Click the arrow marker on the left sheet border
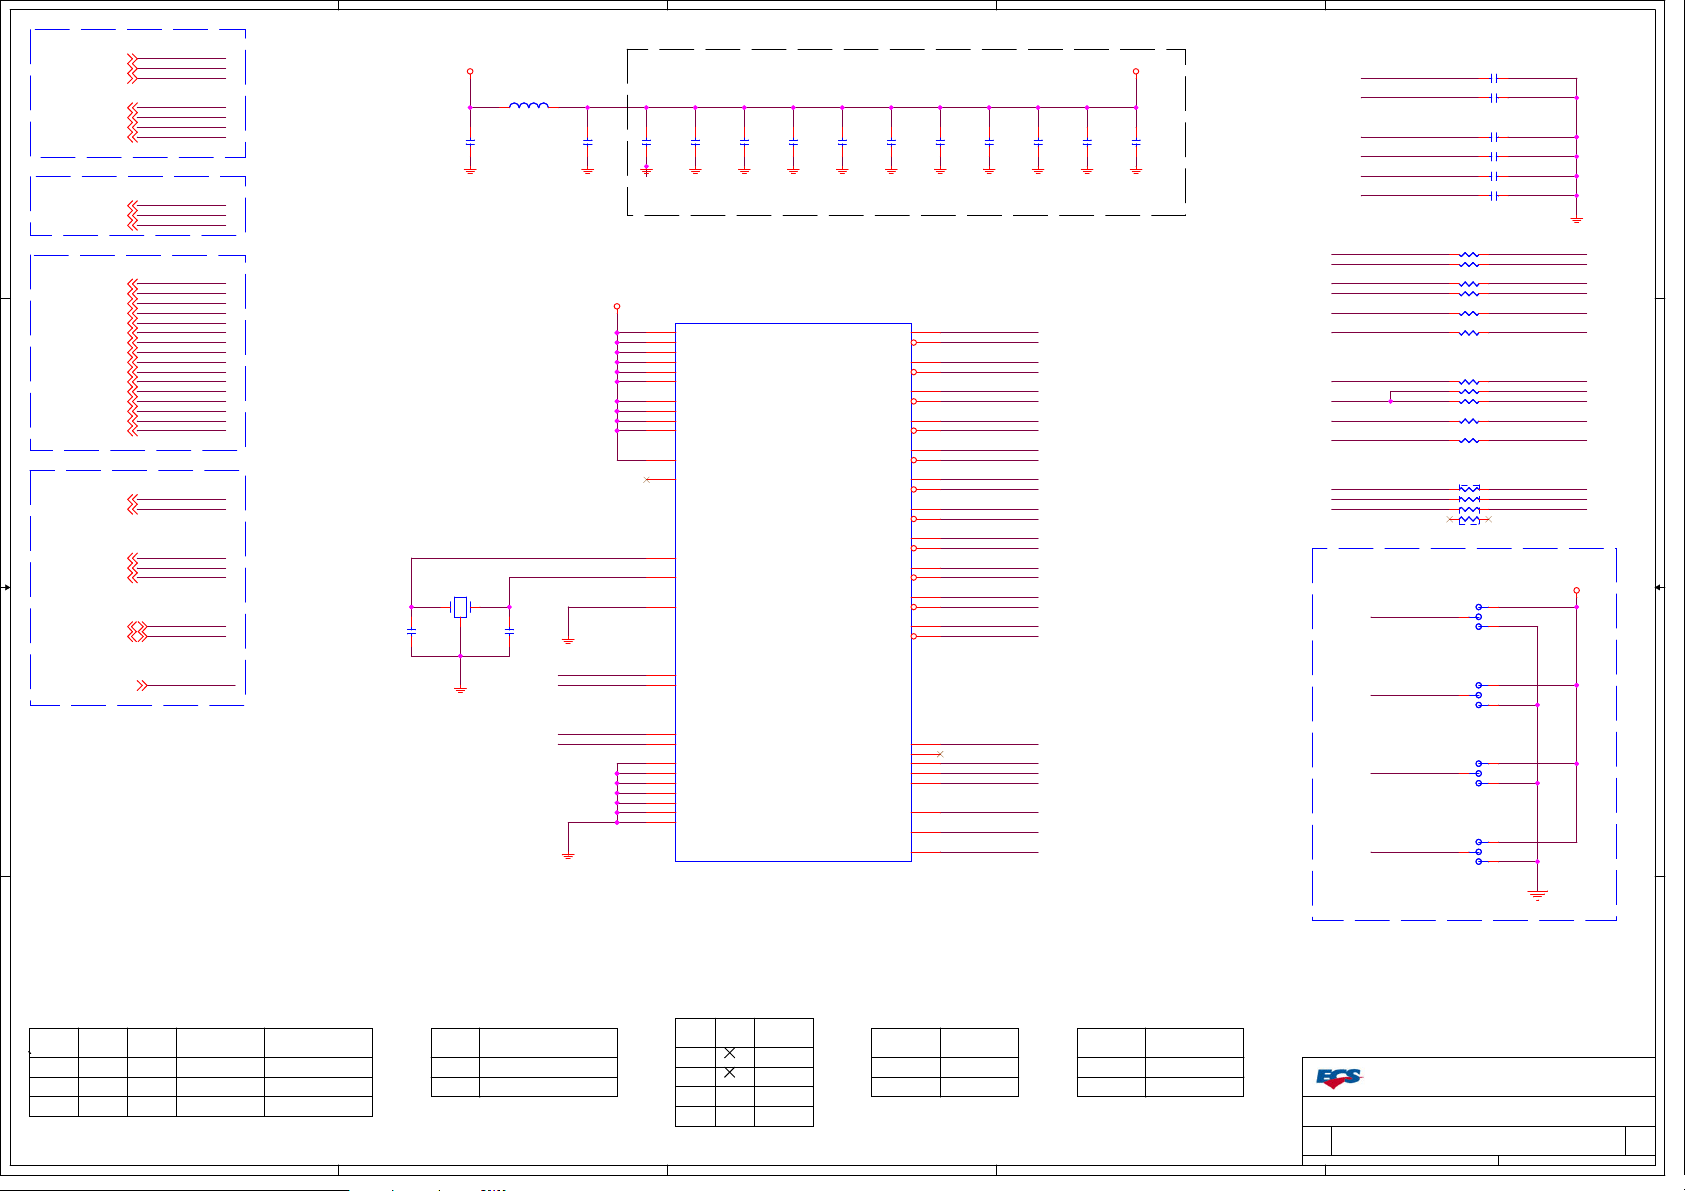Viewport: 1685px width, 1191px height. pyautogui.click(x=6, y=588)
